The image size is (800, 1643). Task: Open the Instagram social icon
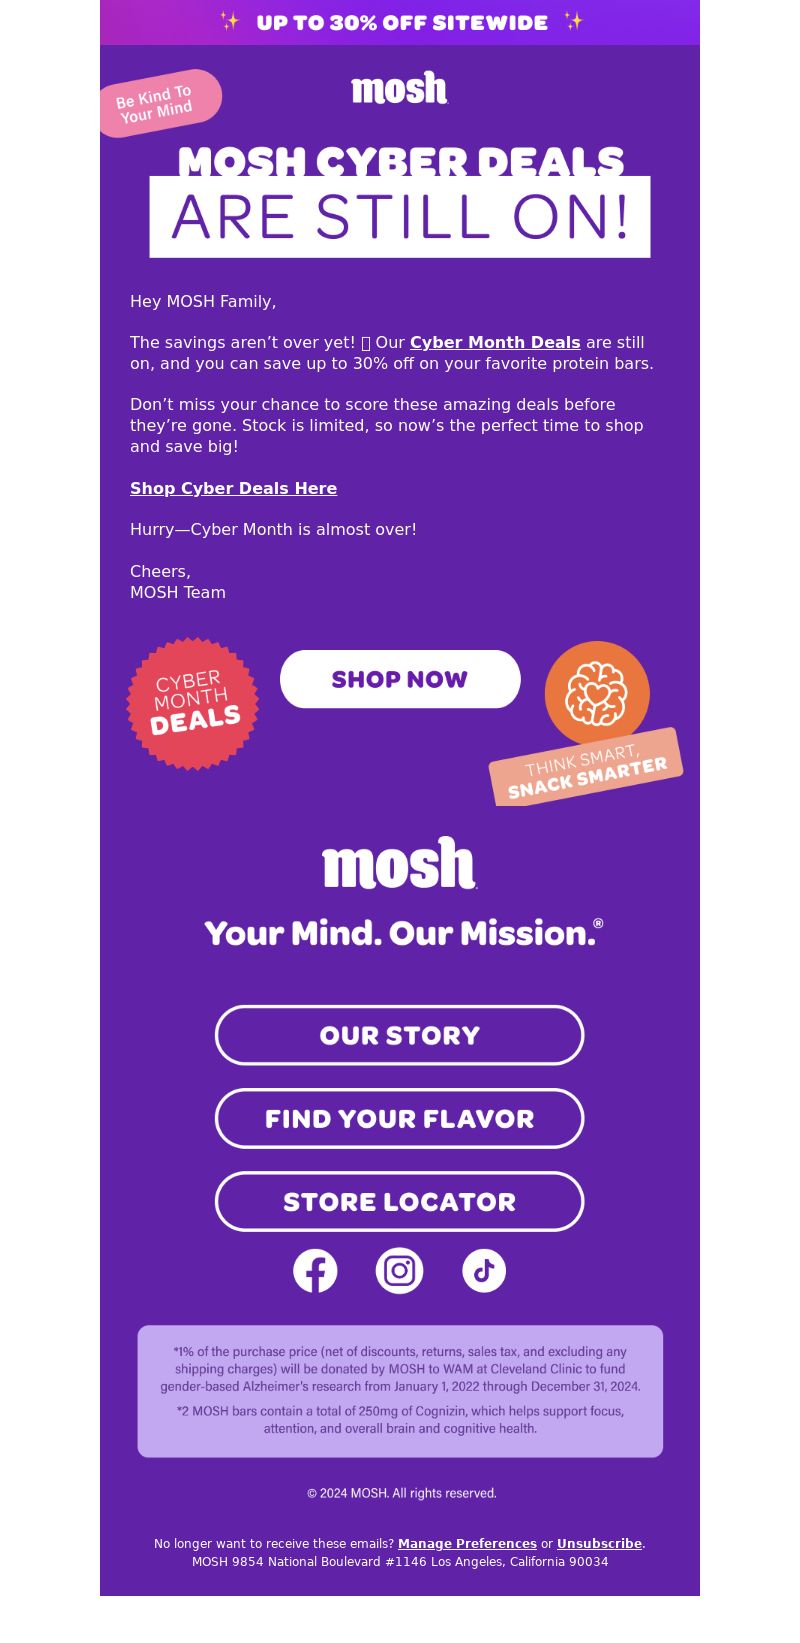(x=399, y=1271)
